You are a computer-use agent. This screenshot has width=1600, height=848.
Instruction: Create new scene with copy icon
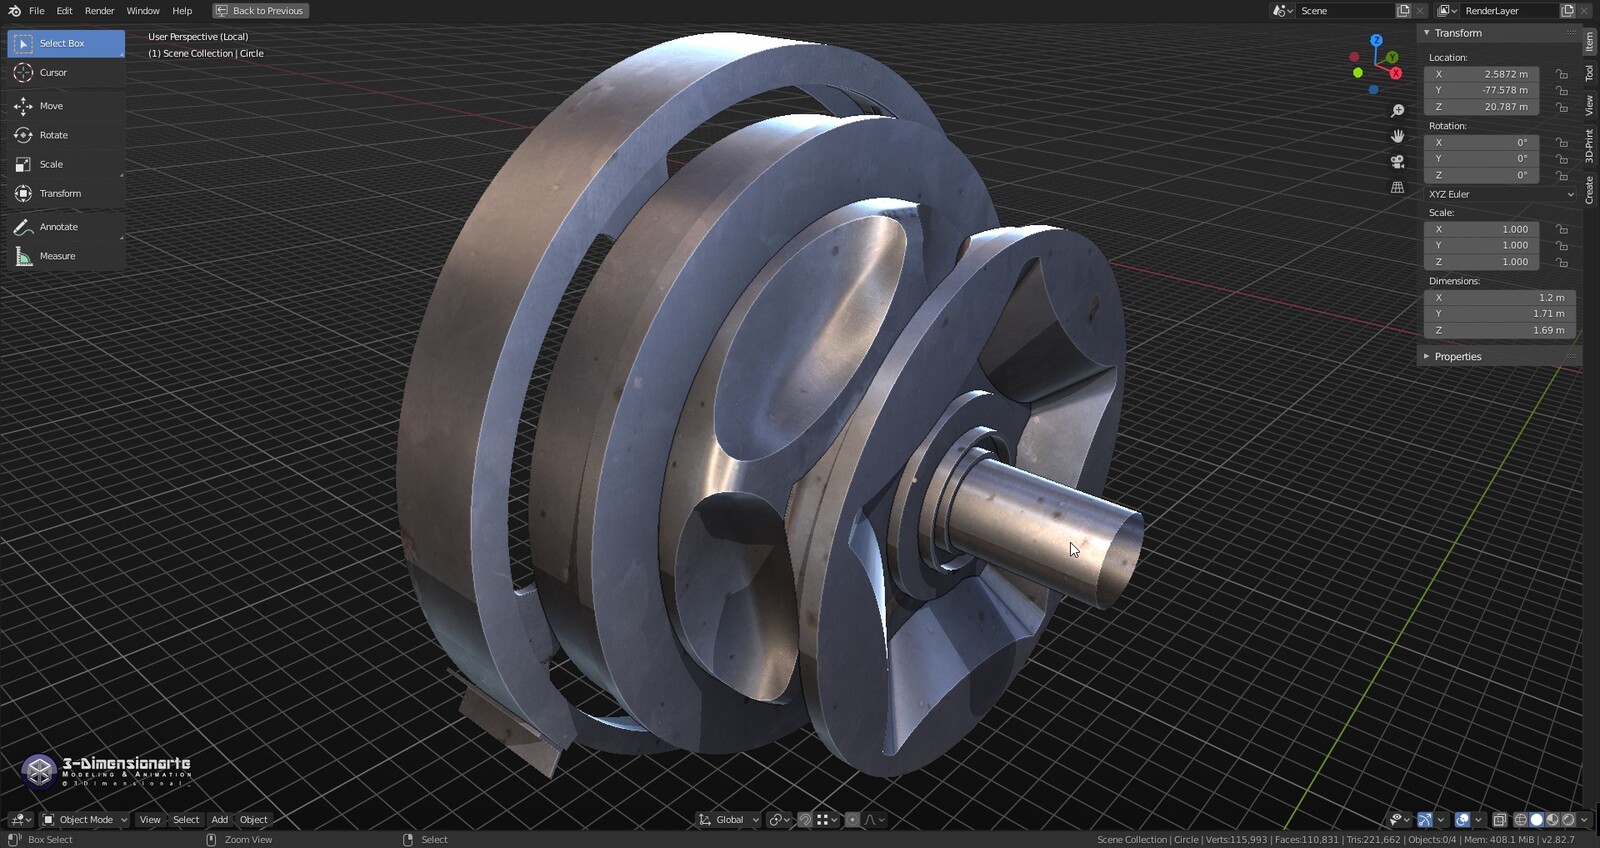(1403, 10)
